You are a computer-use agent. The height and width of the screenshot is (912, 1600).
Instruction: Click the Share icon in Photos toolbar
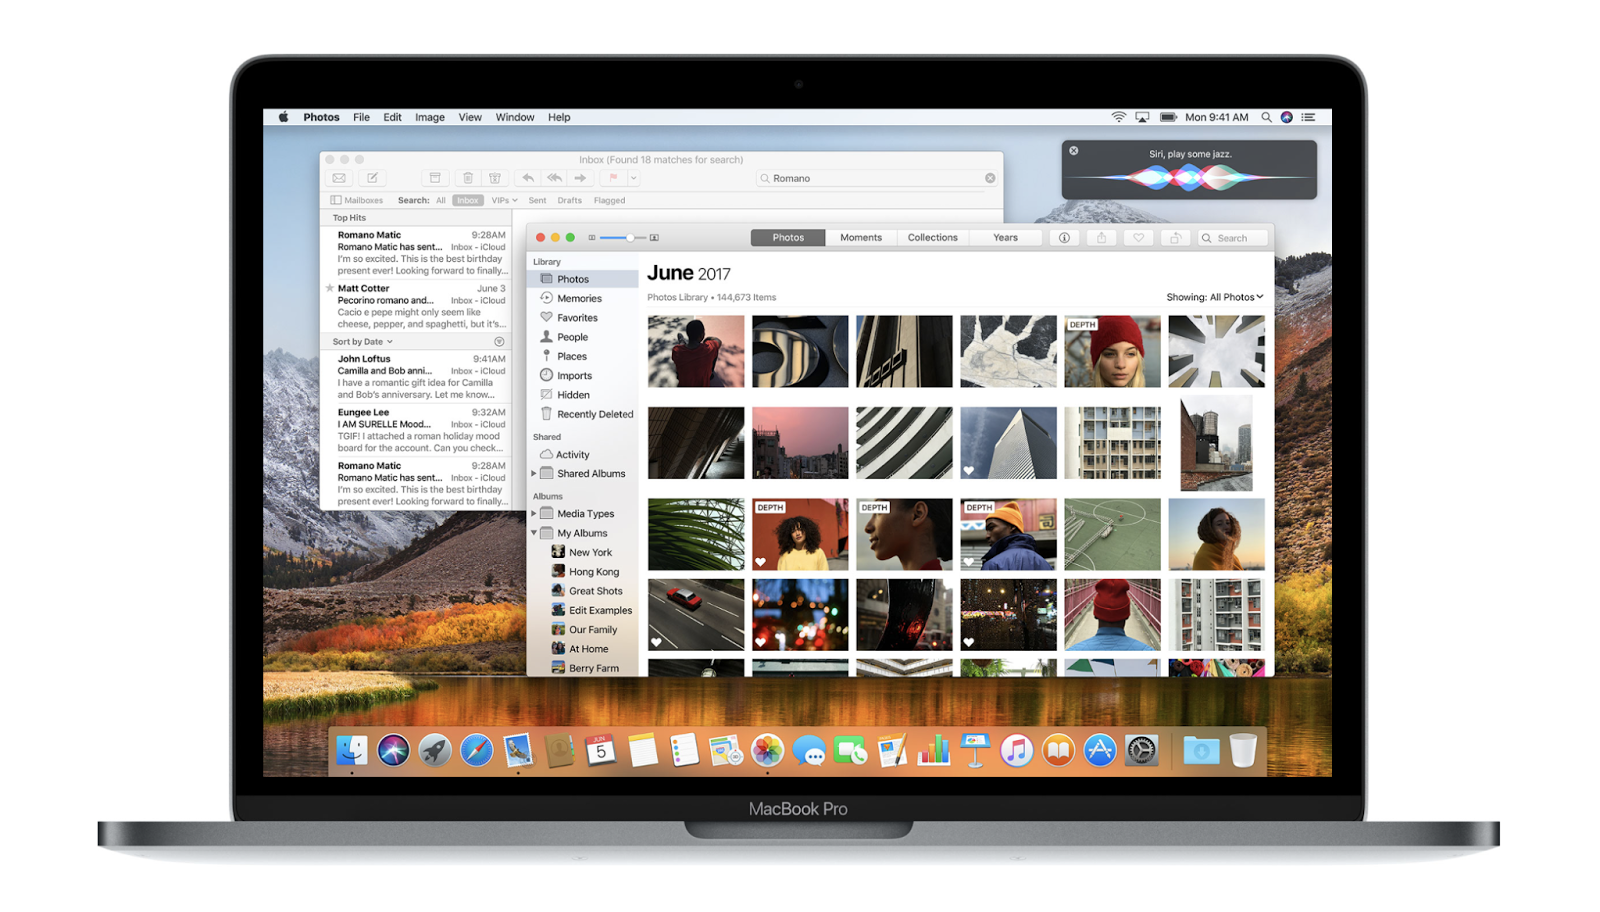point(1101,238)
